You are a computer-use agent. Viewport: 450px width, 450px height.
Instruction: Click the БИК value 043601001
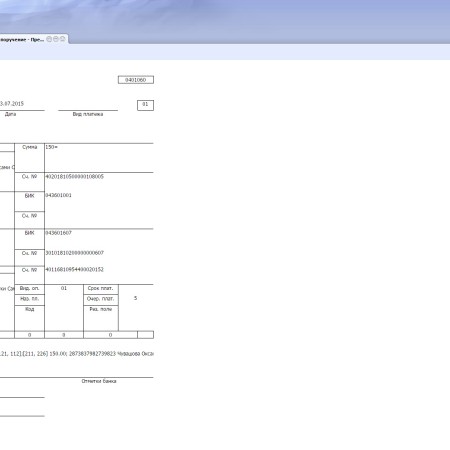[58, 195]
